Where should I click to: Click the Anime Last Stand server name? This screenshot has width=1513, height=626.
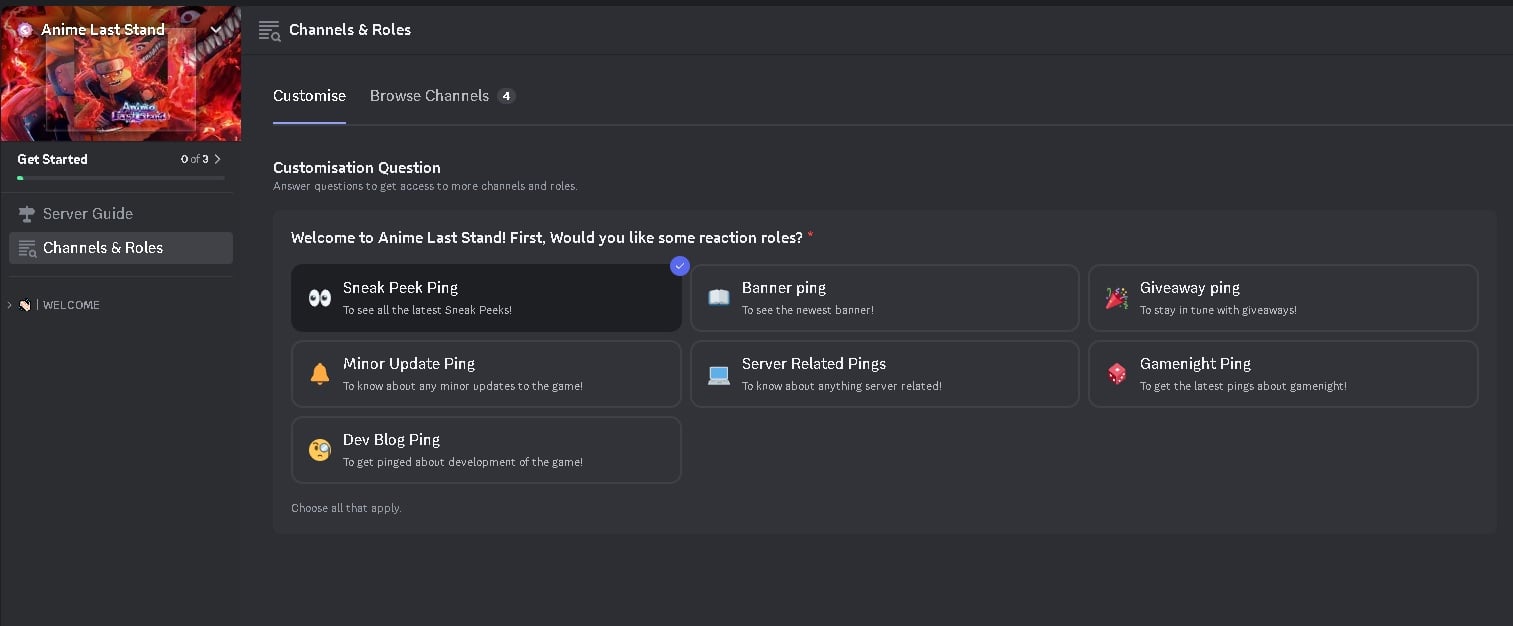click(x=103, y=30)
